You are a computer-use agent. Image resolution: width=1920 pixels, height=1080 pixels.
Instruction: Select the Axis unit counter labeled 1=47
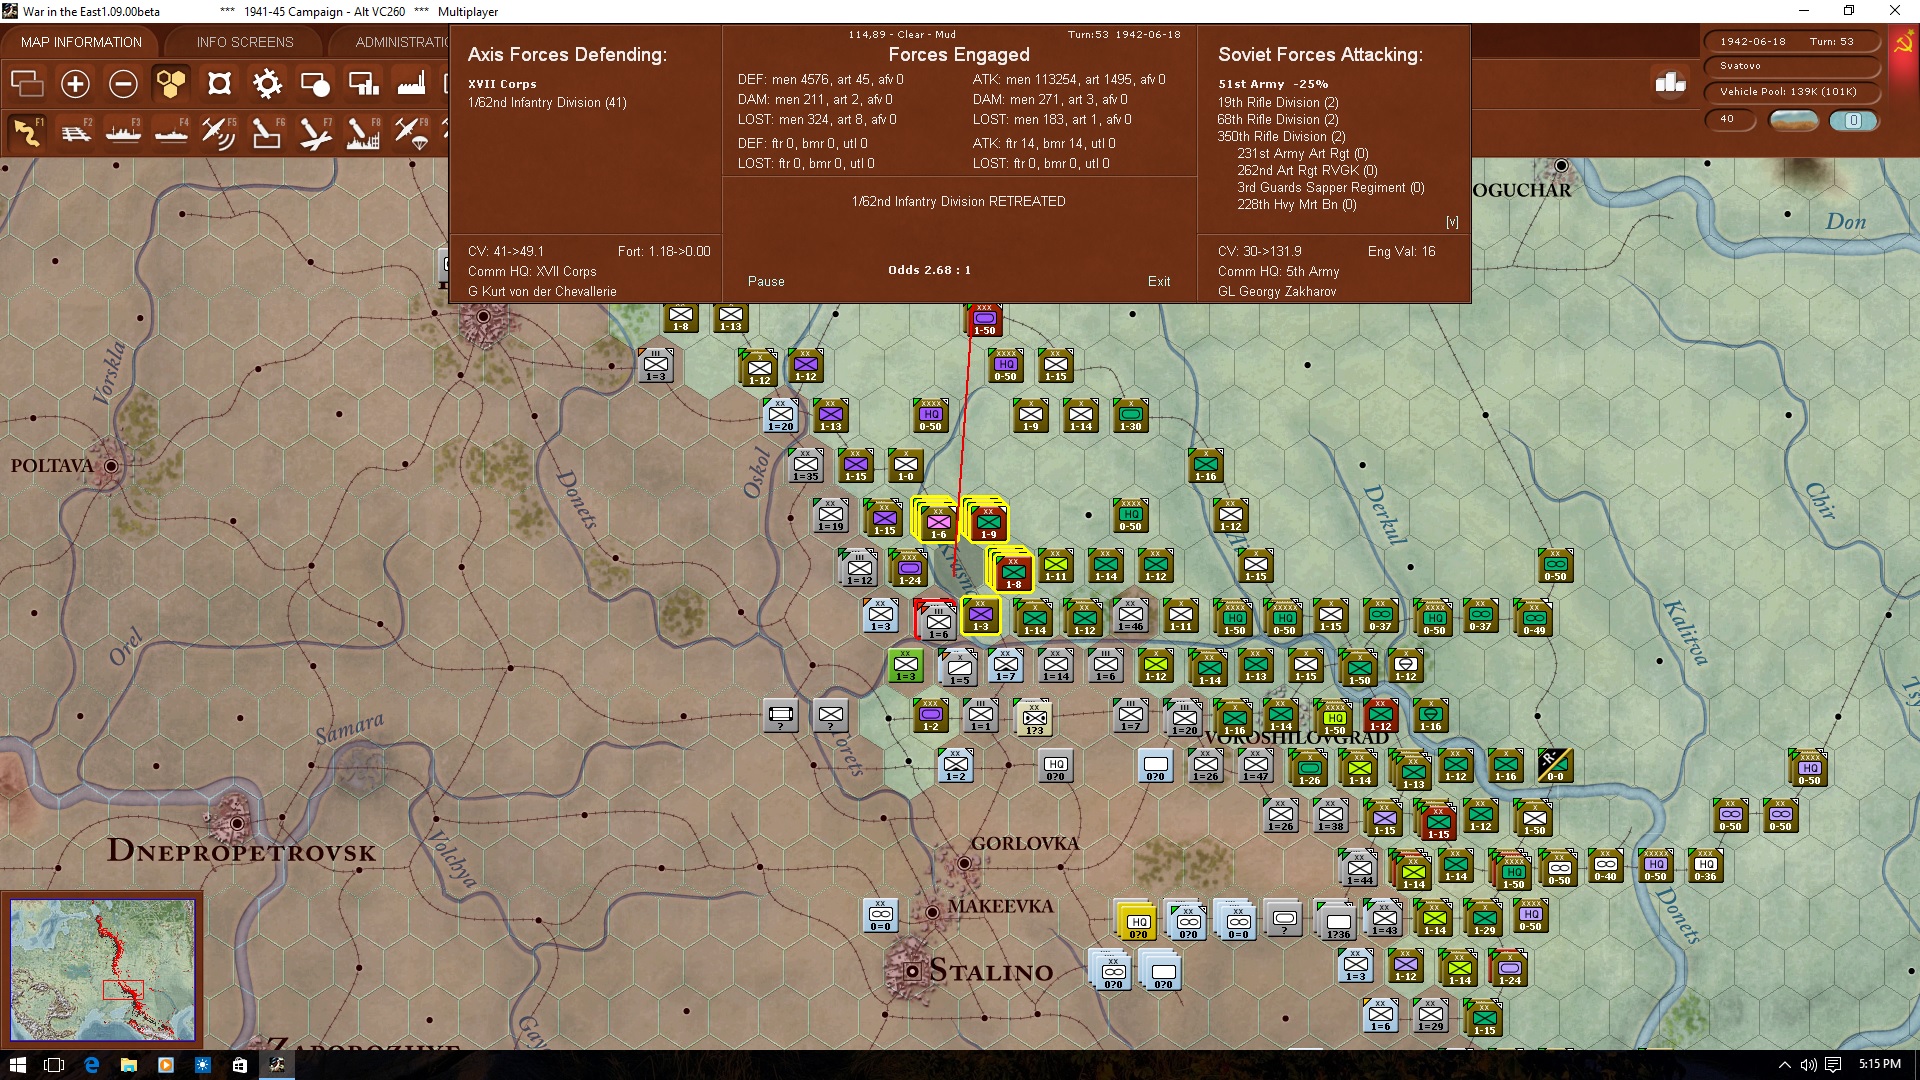(1256, 766)
